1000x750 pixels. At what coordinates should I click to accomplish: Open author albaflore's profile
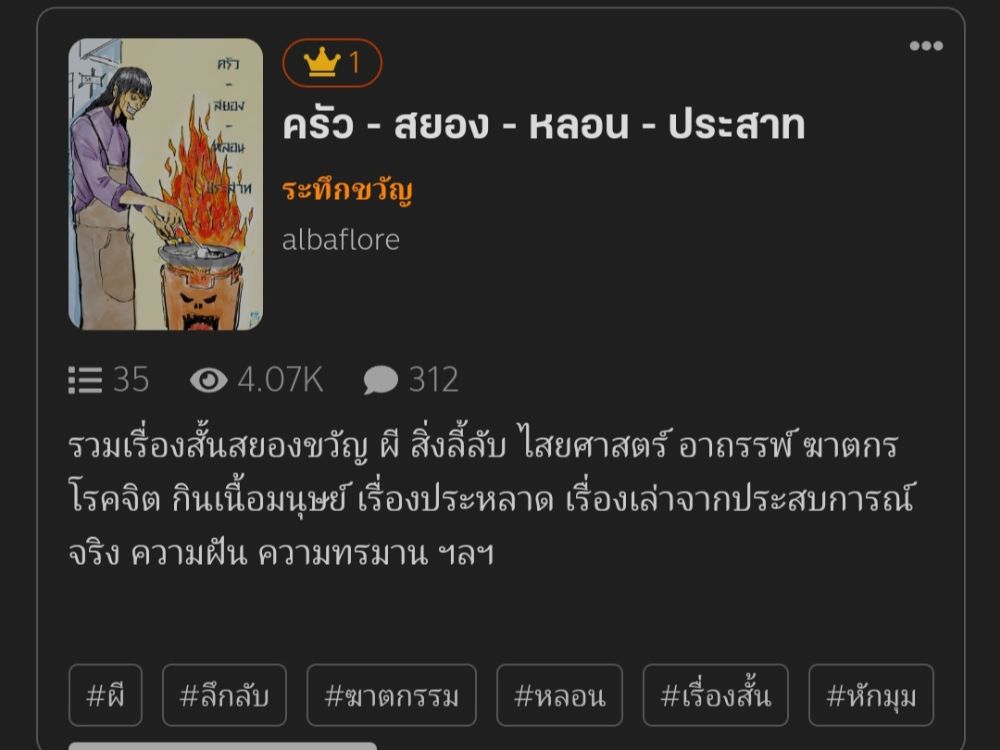(x=341, y=240)
